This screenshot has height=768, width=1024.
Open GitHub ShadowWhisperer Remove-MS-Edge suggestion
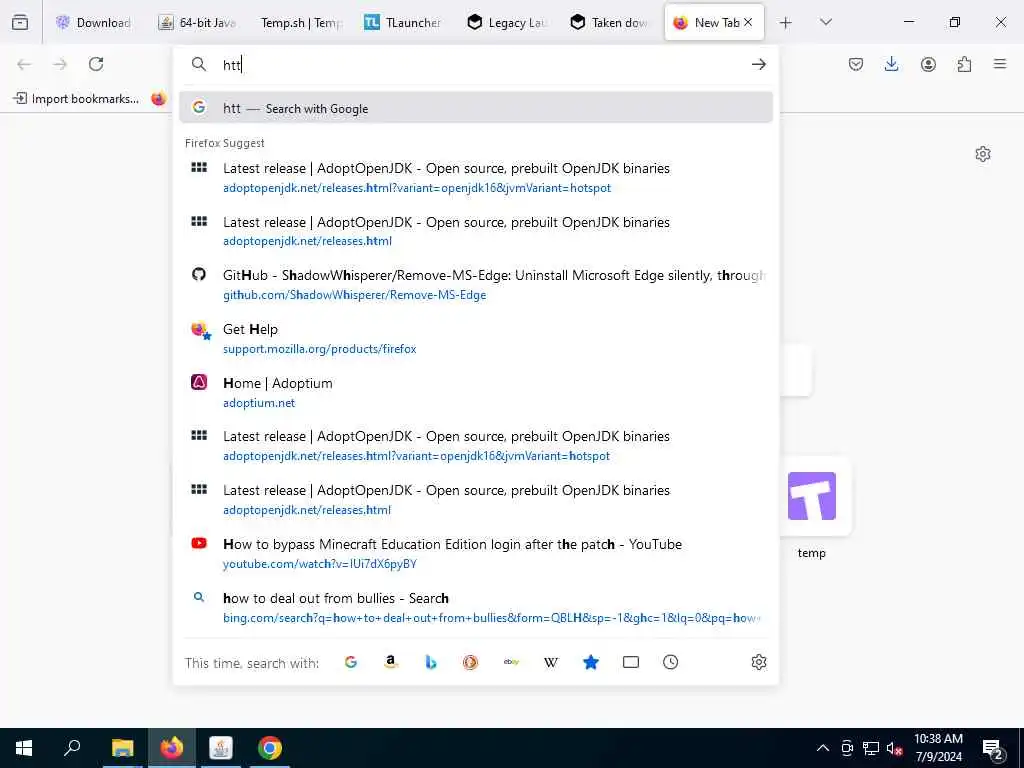tap(475, 285)
